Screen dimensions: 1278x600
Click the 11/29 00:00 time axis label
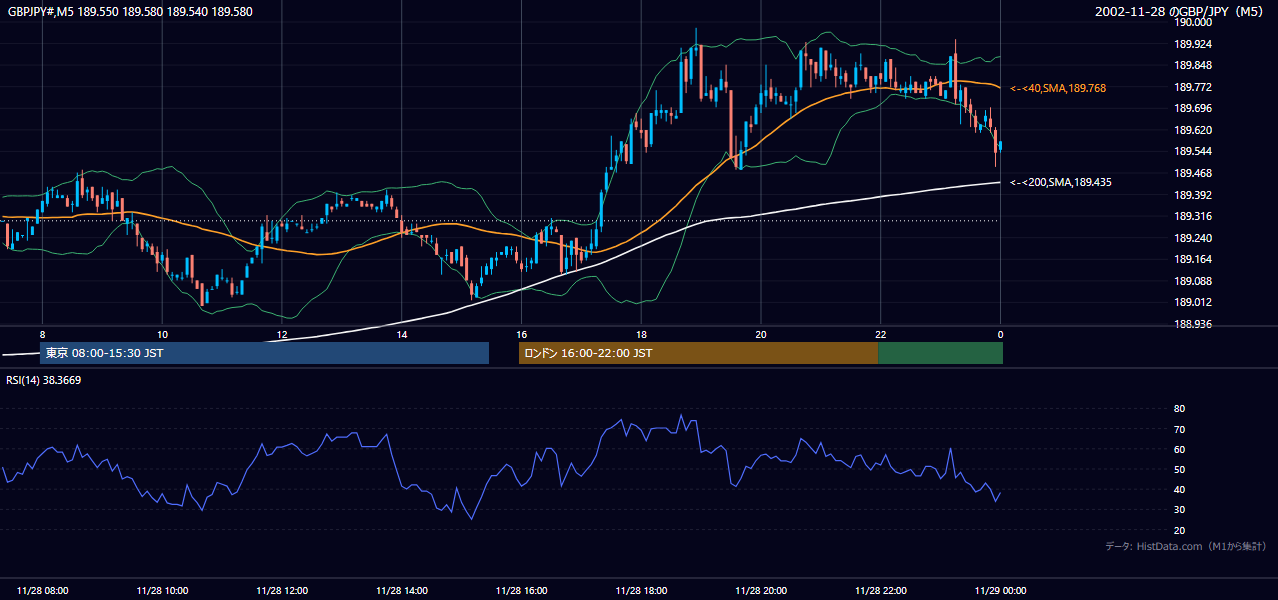click(x=1000, y=591)
